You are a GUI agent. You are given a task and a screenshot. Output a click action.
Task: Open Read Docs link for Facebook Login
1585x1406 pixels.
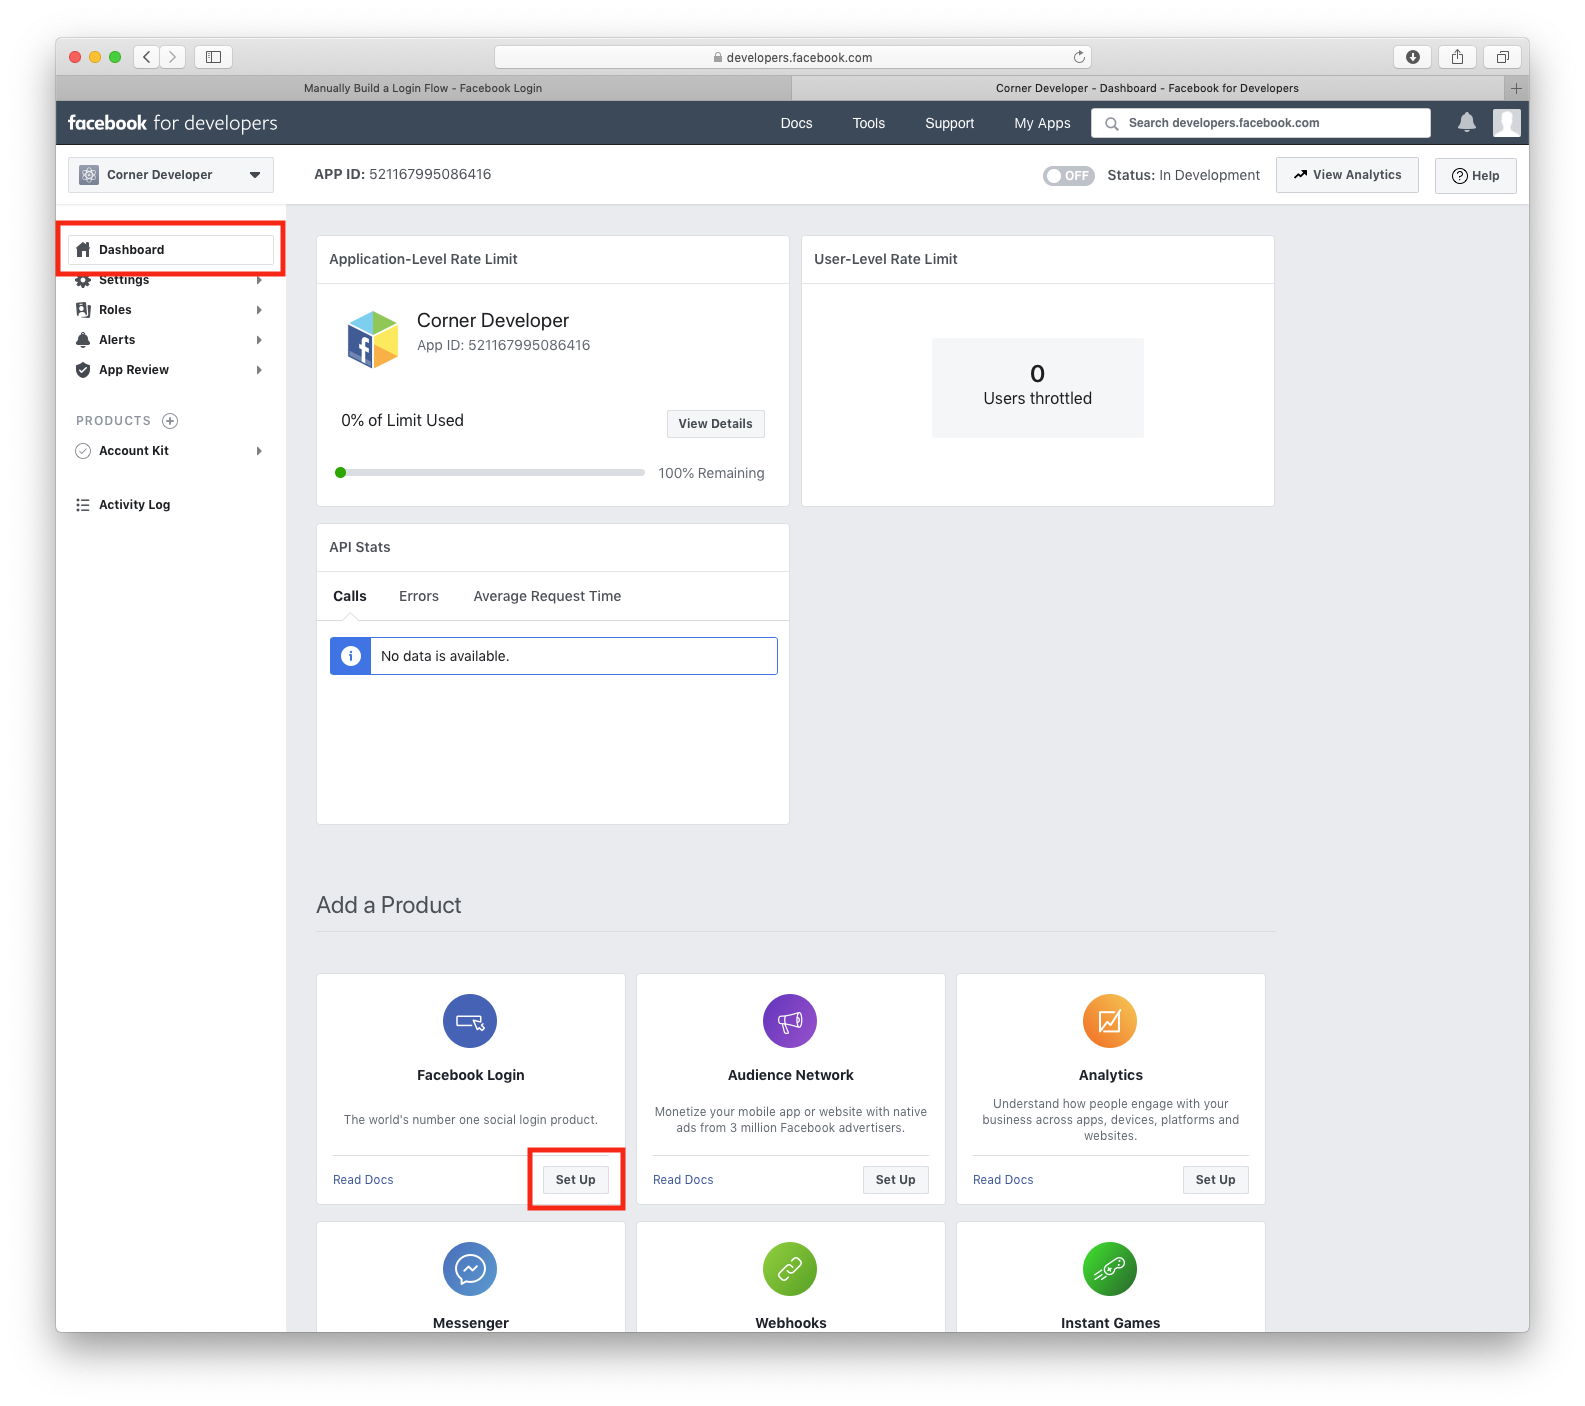click(x=363, y=1180)
